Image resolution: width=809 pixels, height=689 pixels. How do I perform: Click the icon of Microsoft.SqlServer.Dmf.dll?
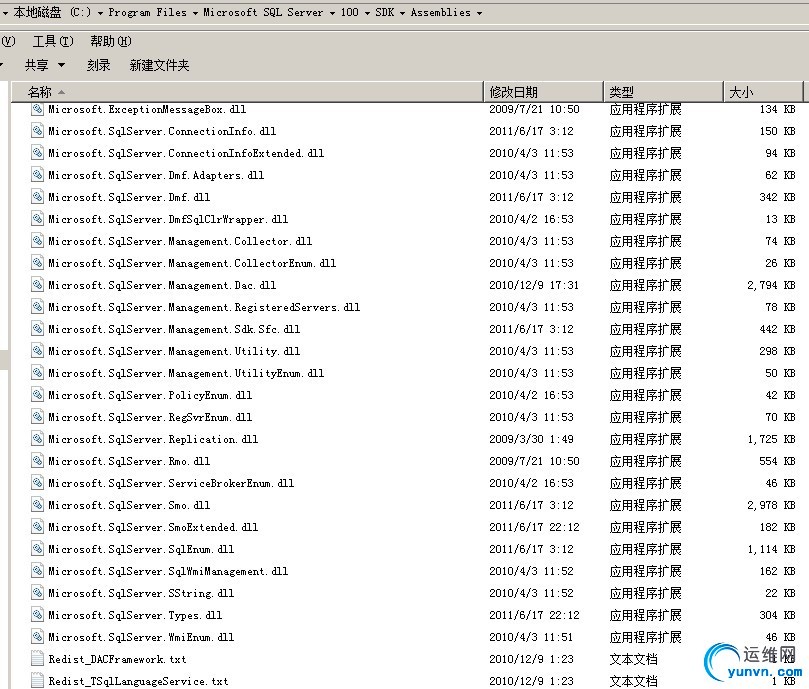tap(37, 197)
